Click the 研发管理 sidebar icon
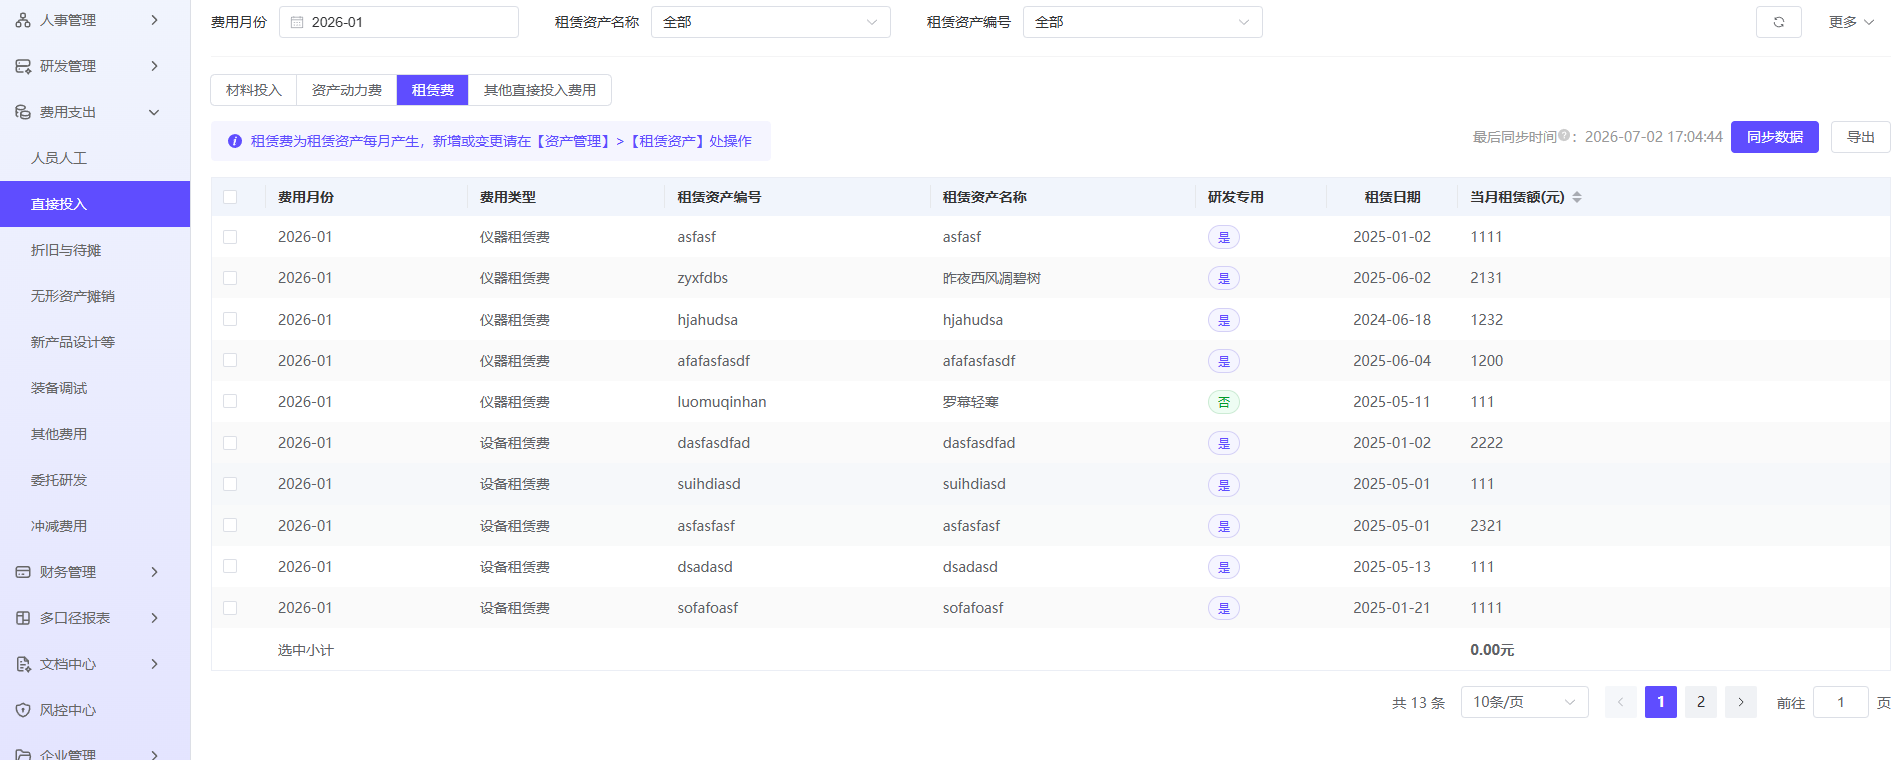 tap(23, 66)
